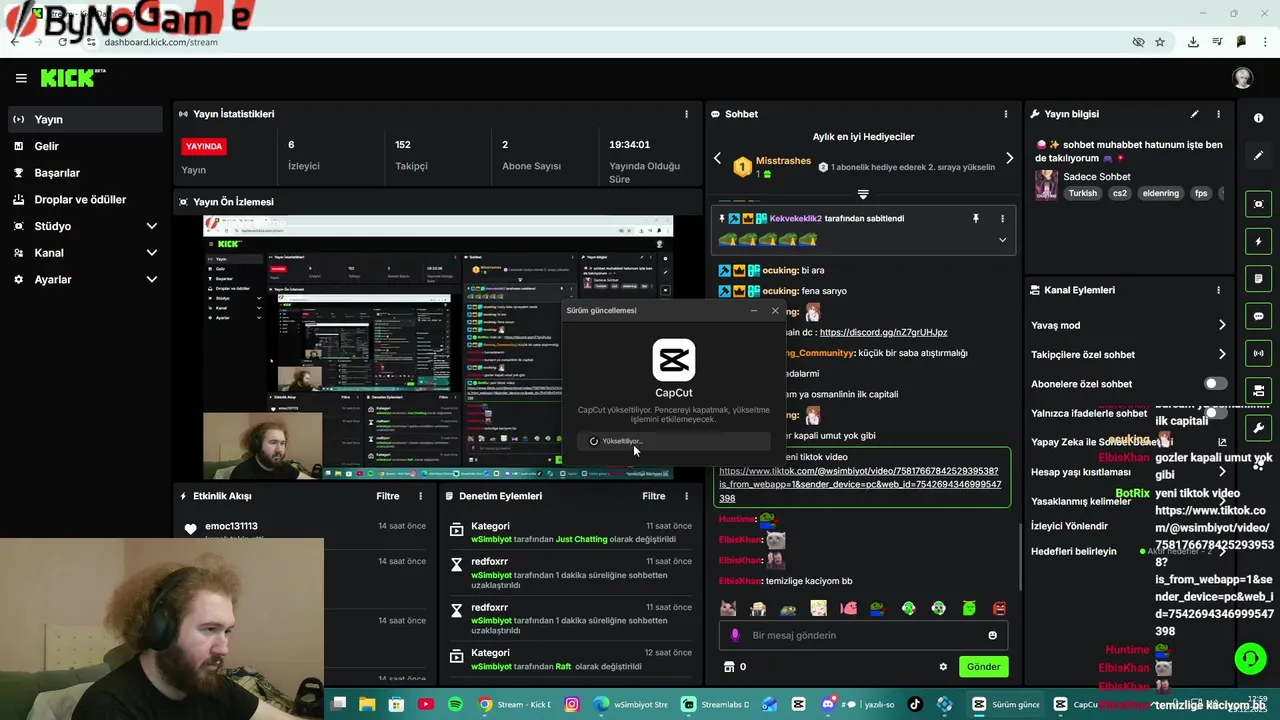Screen dimensions: 1280x720
Task: Open YouTube from the taskbar
Action: pos(426,704)
